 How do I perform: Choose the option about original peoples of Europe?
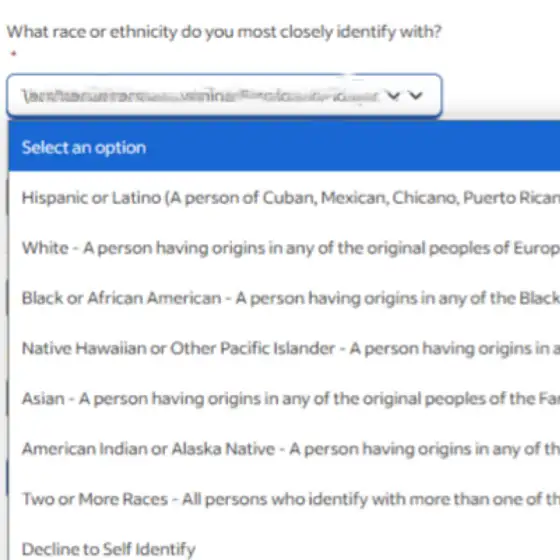coord(284,248)
